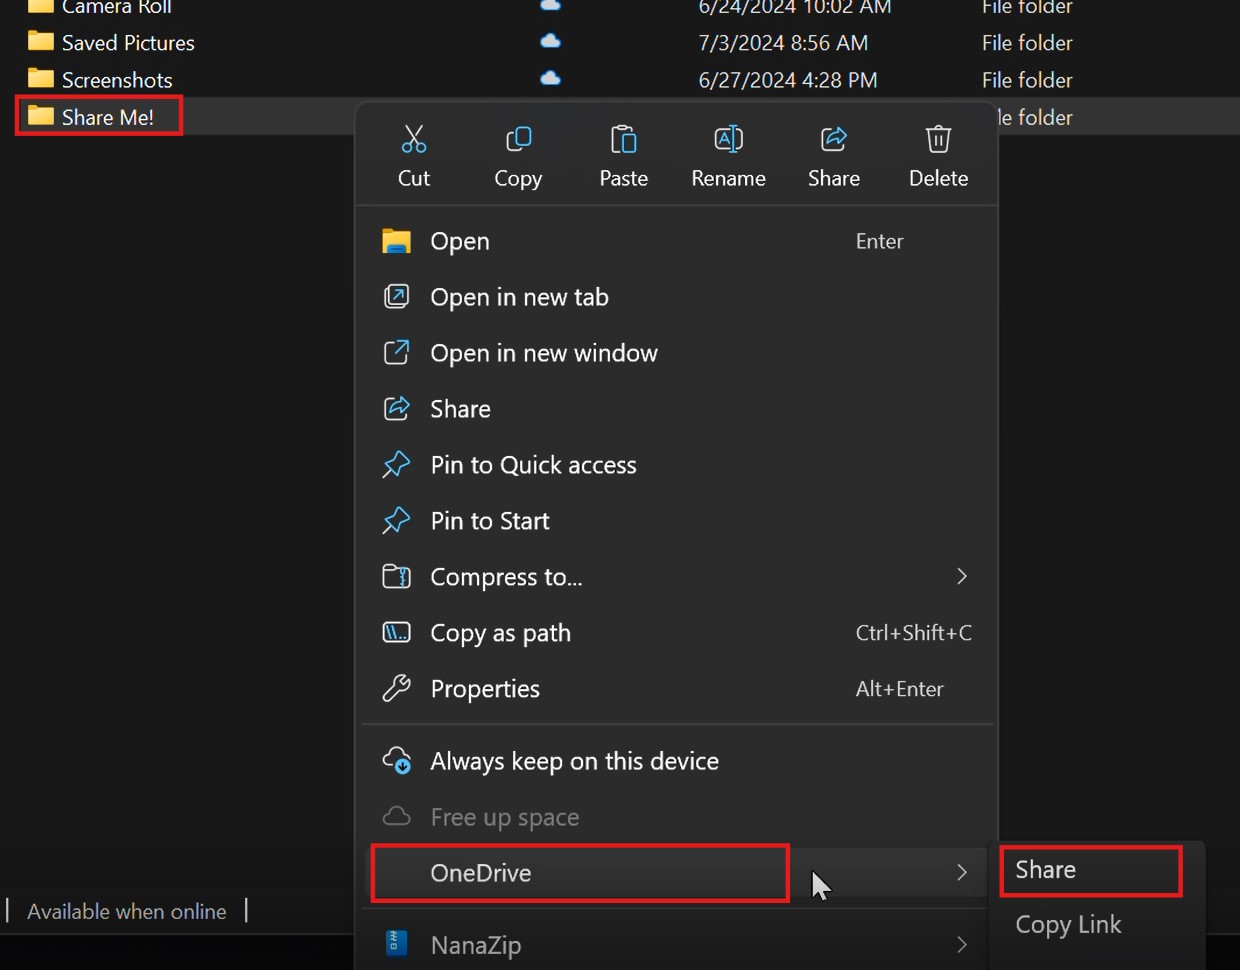Select the Screenshots folder in file list

(116, 80)
